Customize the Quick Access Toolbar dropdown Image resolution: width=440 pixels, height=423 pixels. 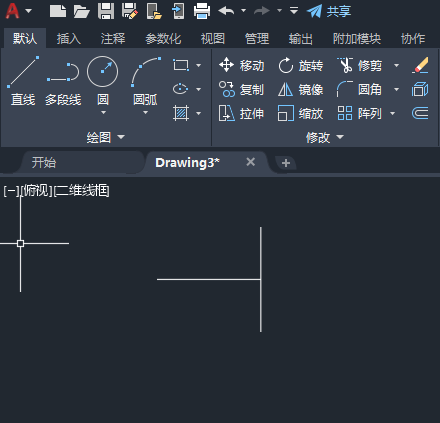294,11
